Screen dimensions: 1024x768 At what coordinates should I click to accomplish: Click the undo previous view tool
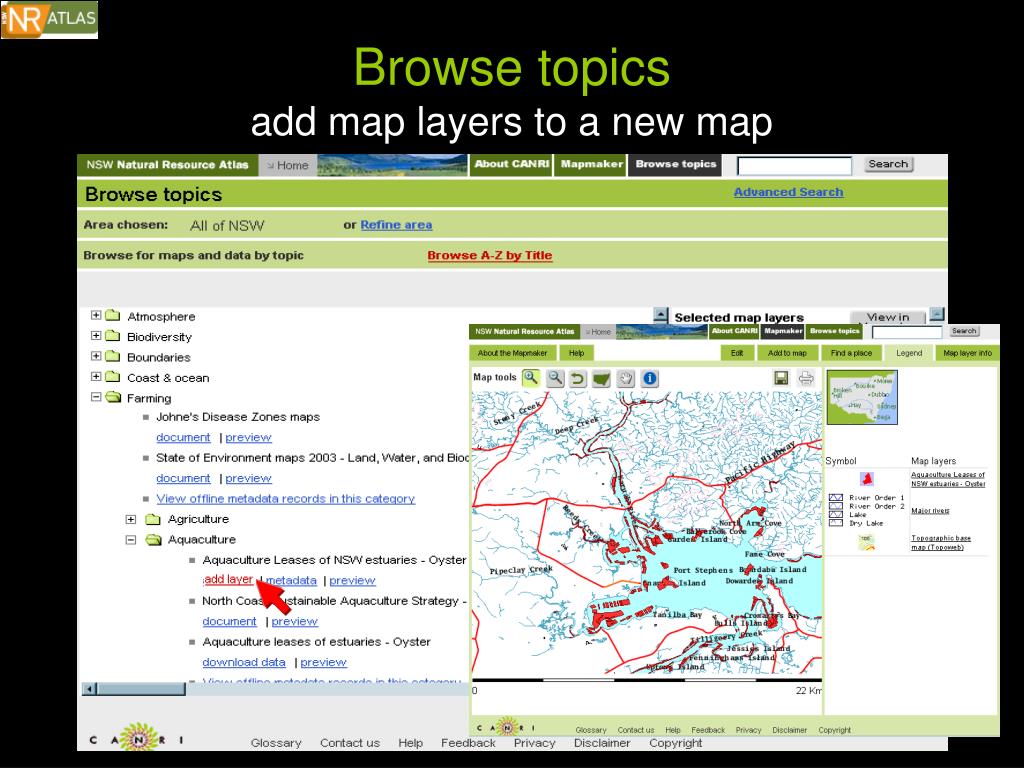click(x=578, y=379)
